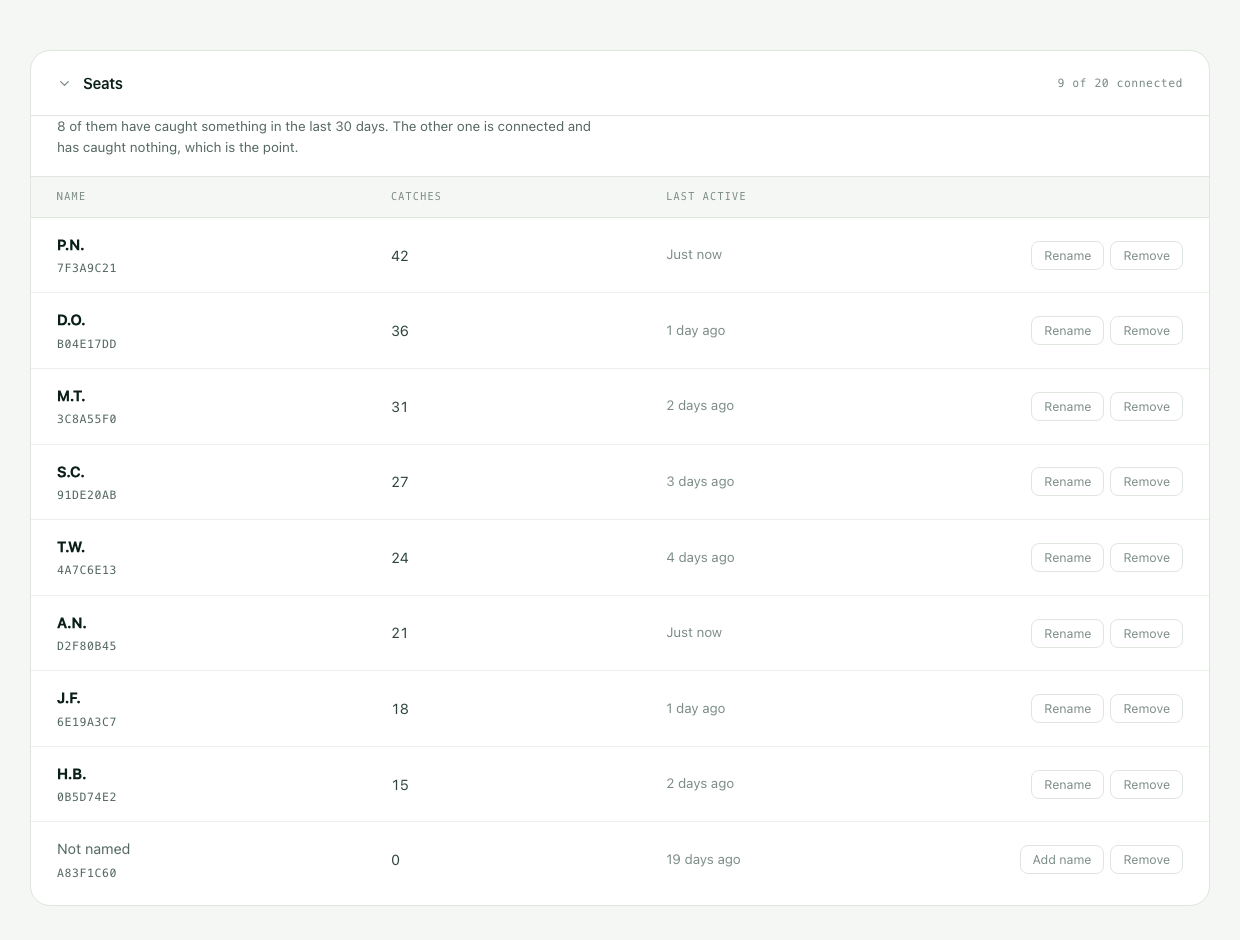
Task: Rename the M.T. seat
Action: [1067, 407]
